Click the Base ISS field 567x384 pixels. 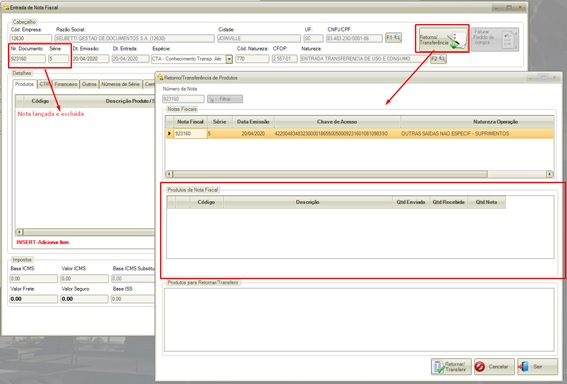point(133,299)
